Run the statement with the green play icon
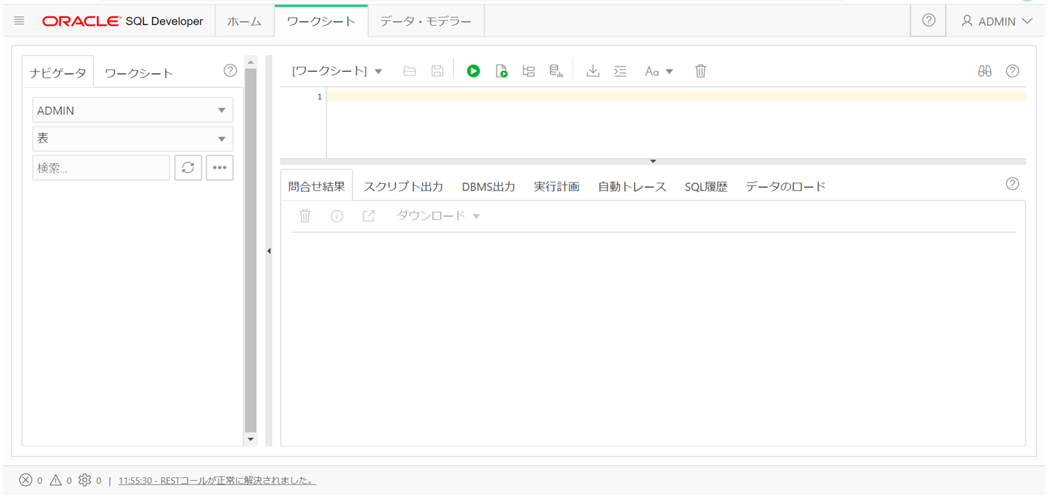This screenshot has height=498, width=1048. (473, 71)
